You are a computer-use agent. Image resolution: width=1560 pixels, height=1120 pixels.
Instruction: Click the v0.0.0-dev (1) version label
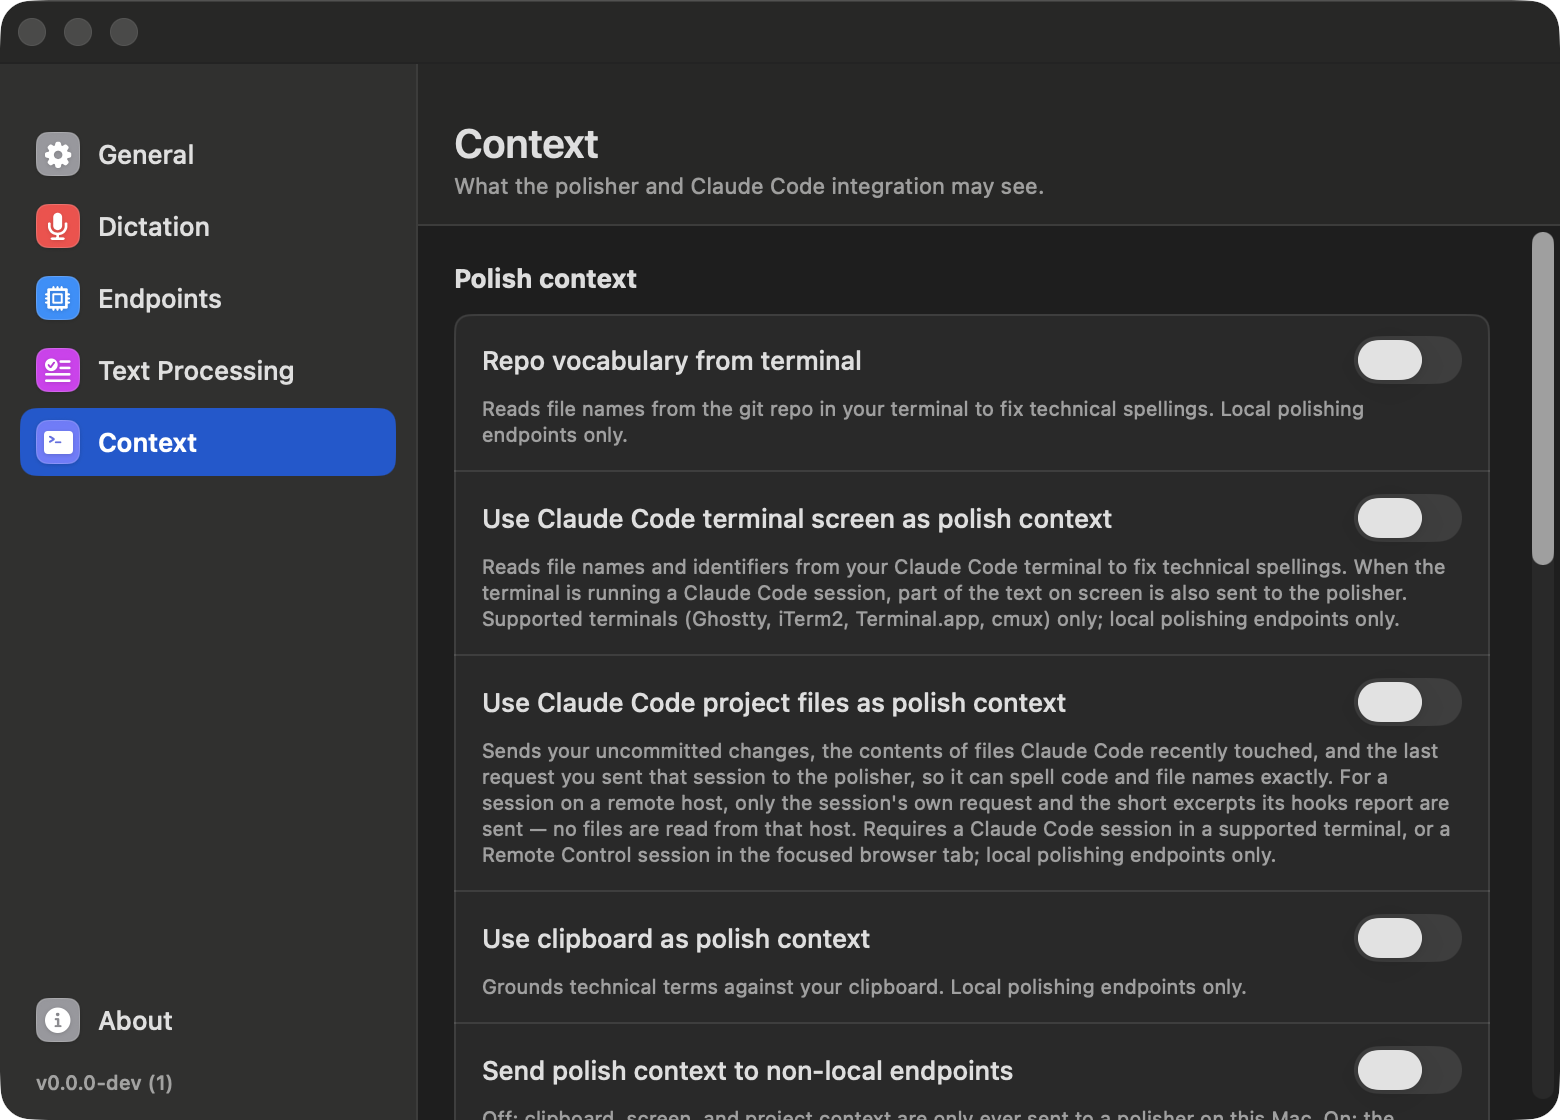(104, 1083)
